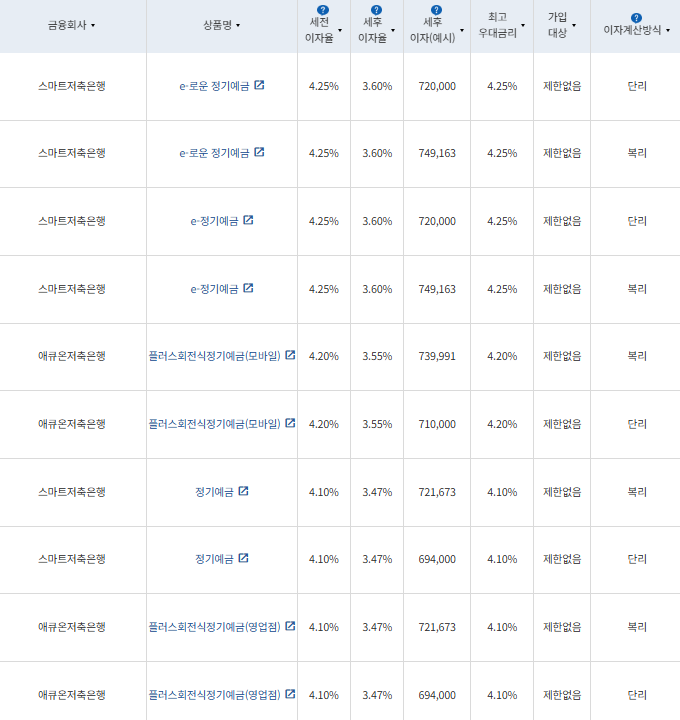
Task: Select 복리 cell in e-로운 정기예금 749,163 row
Action: 637,153
